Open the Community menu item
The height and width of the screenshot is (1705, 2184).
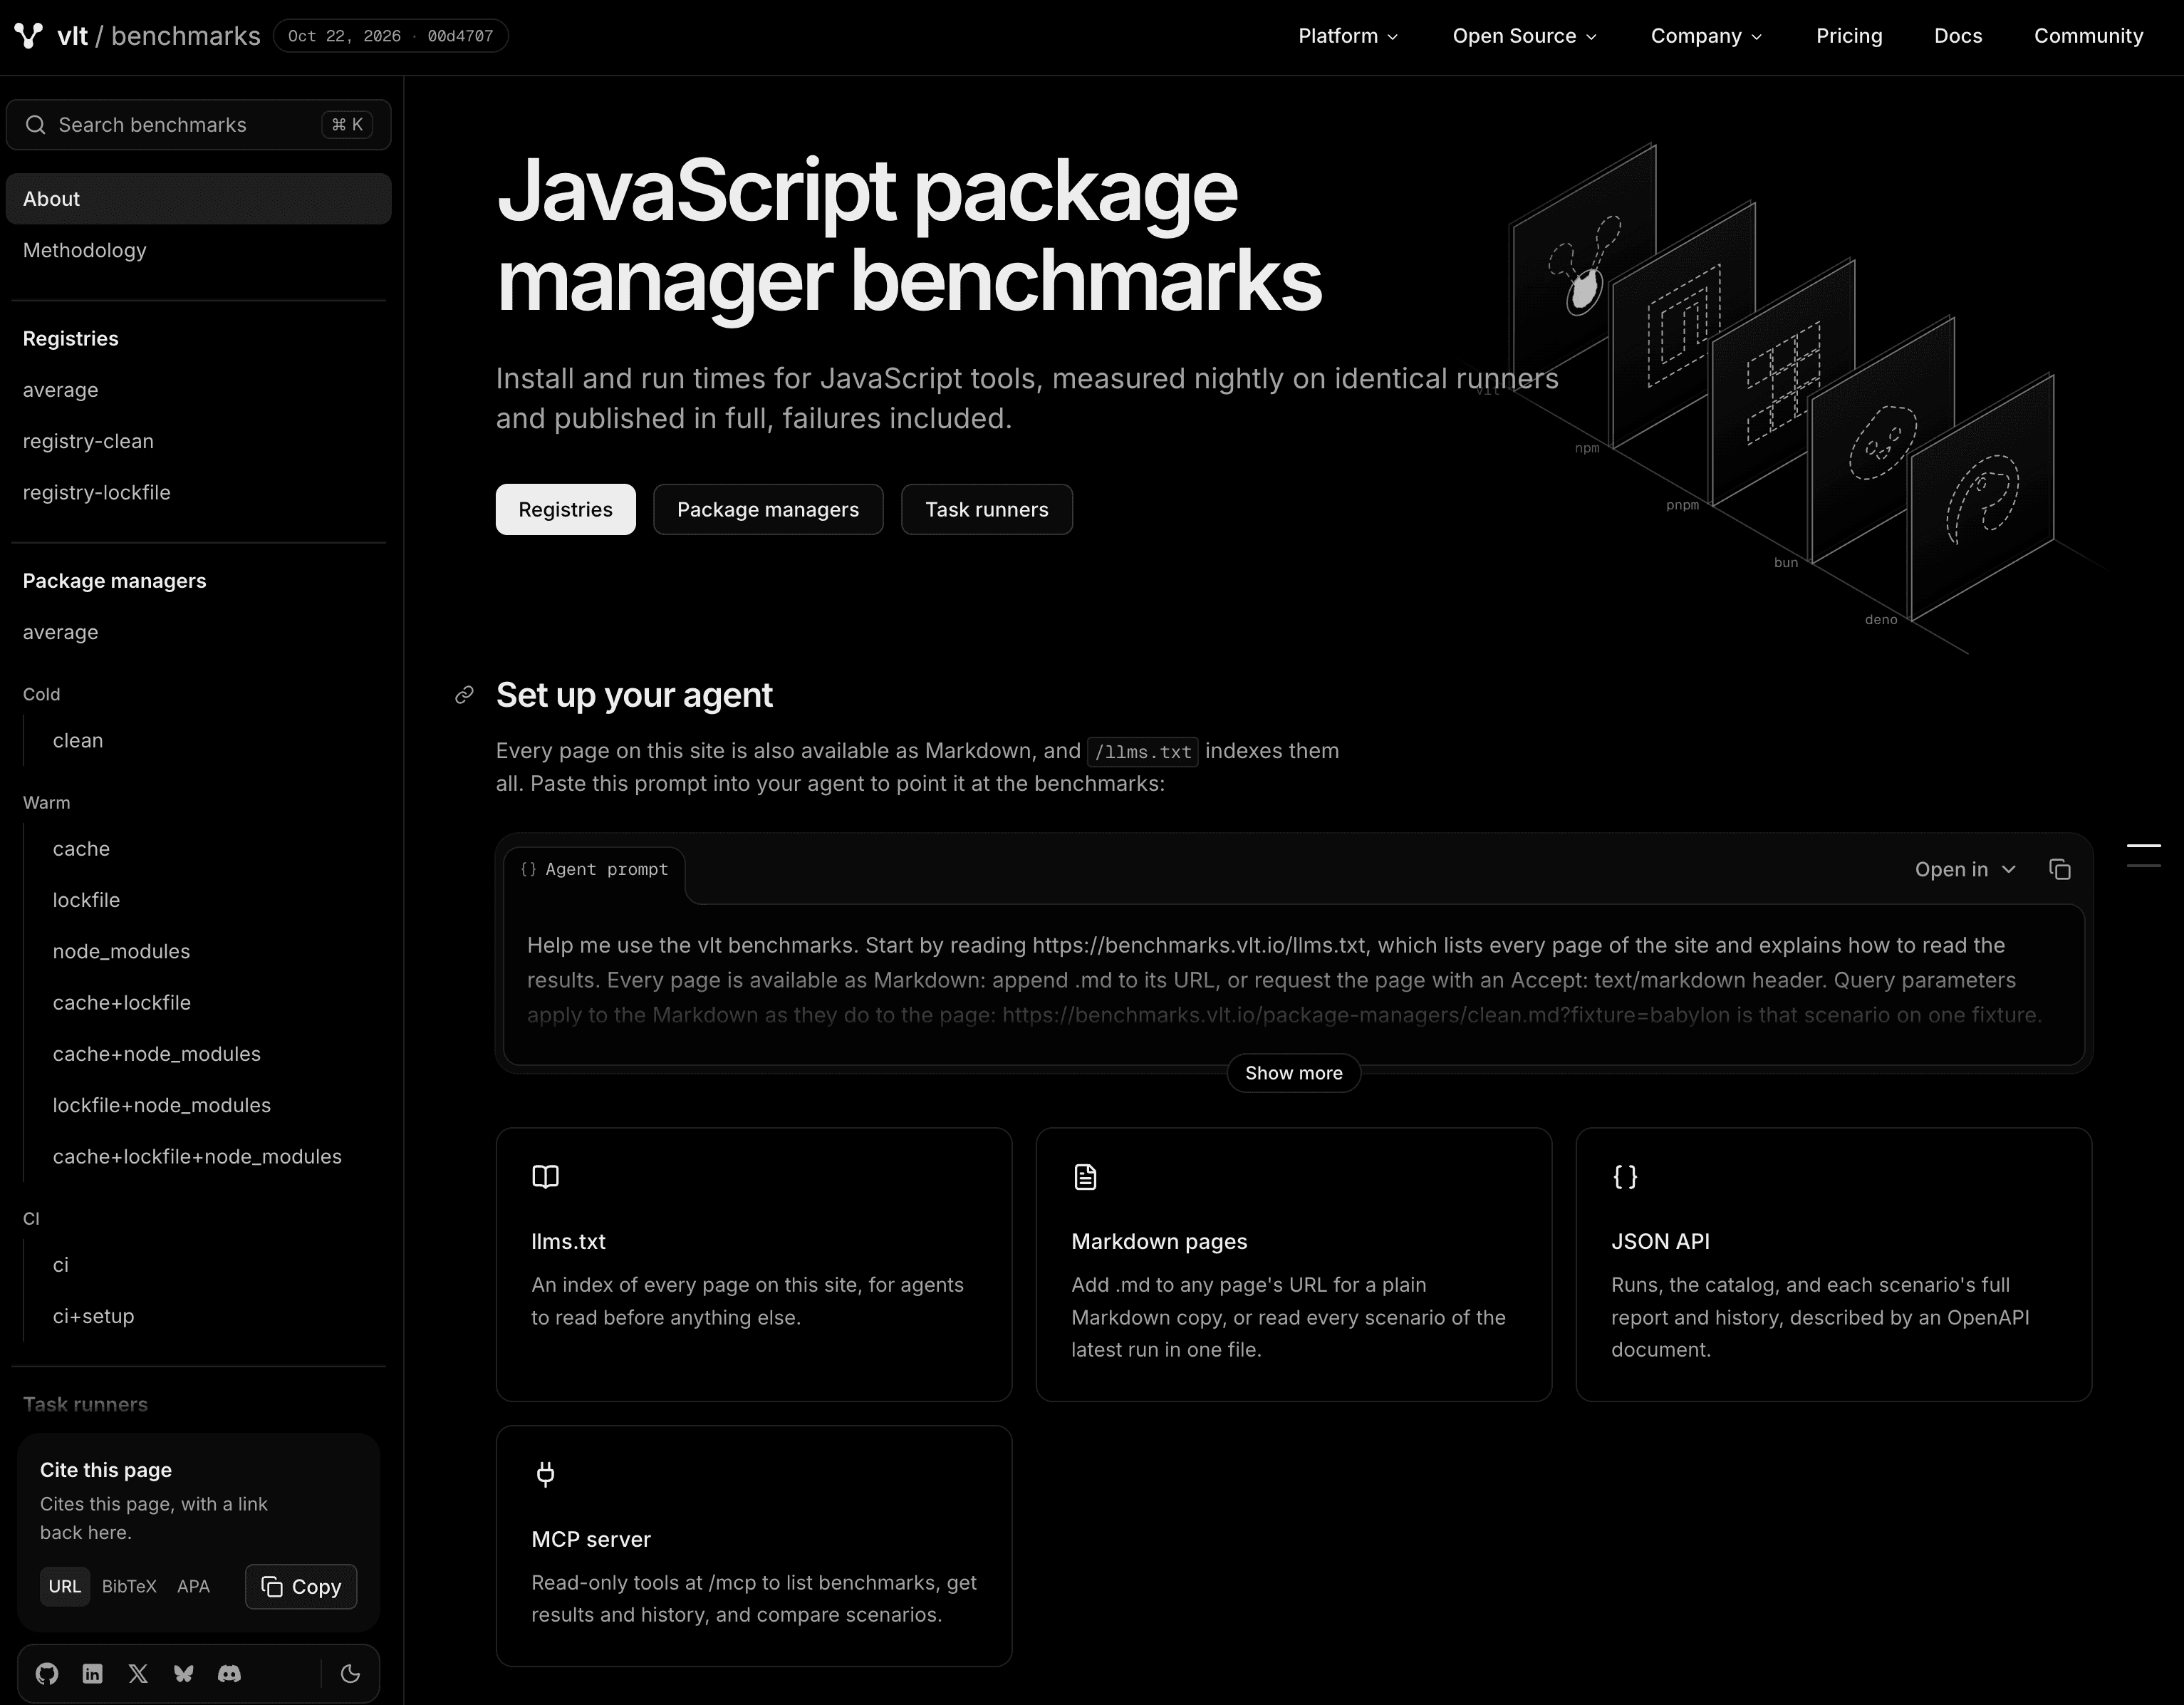point(2088,36)
